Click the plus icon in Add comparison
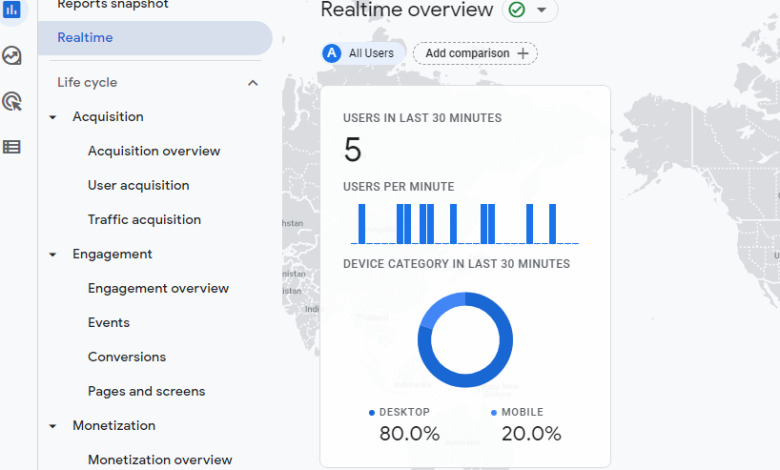Image resolution: width=780 pixels, height=470 pixels. [x=523, y=53]
